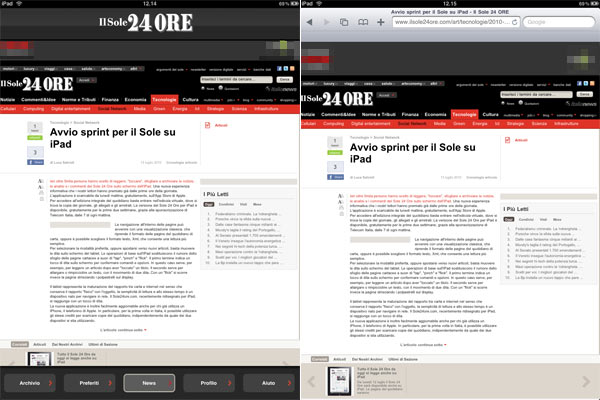
Task: Tap the Safari back arrow
Action: click(311, 21)
